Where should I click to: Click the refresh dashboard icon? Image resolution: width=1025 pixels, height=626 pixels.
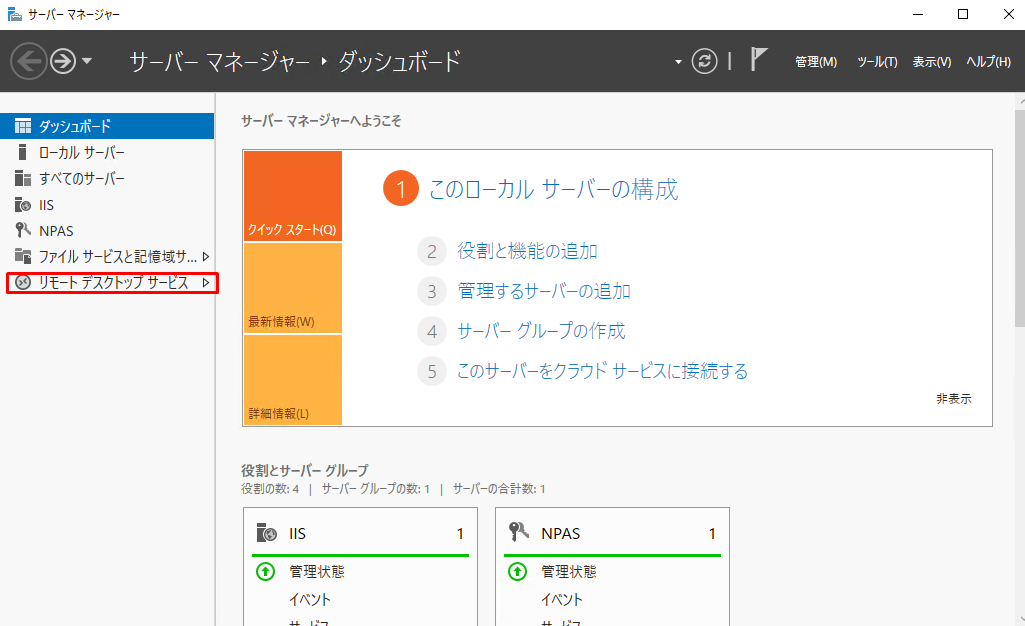(x=706, y=61)
